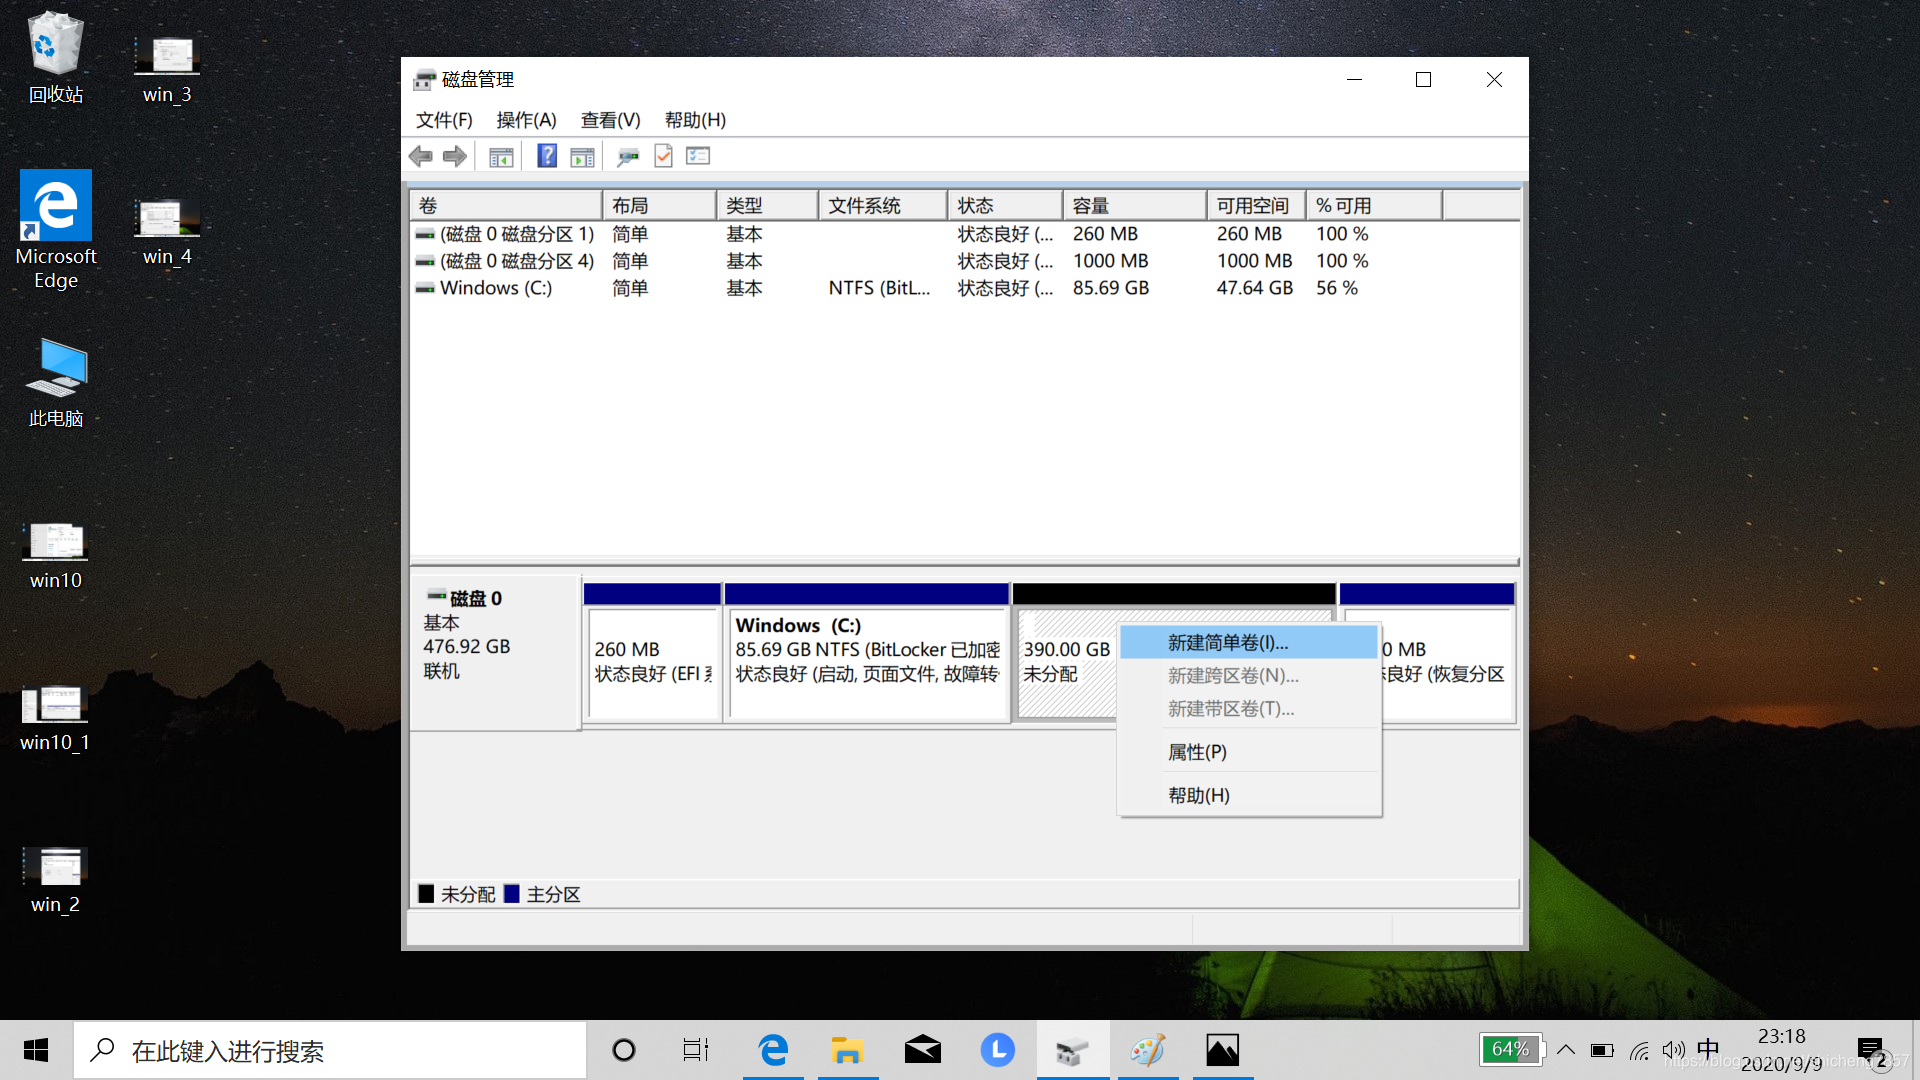Viewport: 1920px width, 1080px height.
Task: Open the 文件(F) menu
Action: click(x=444, y=120)
